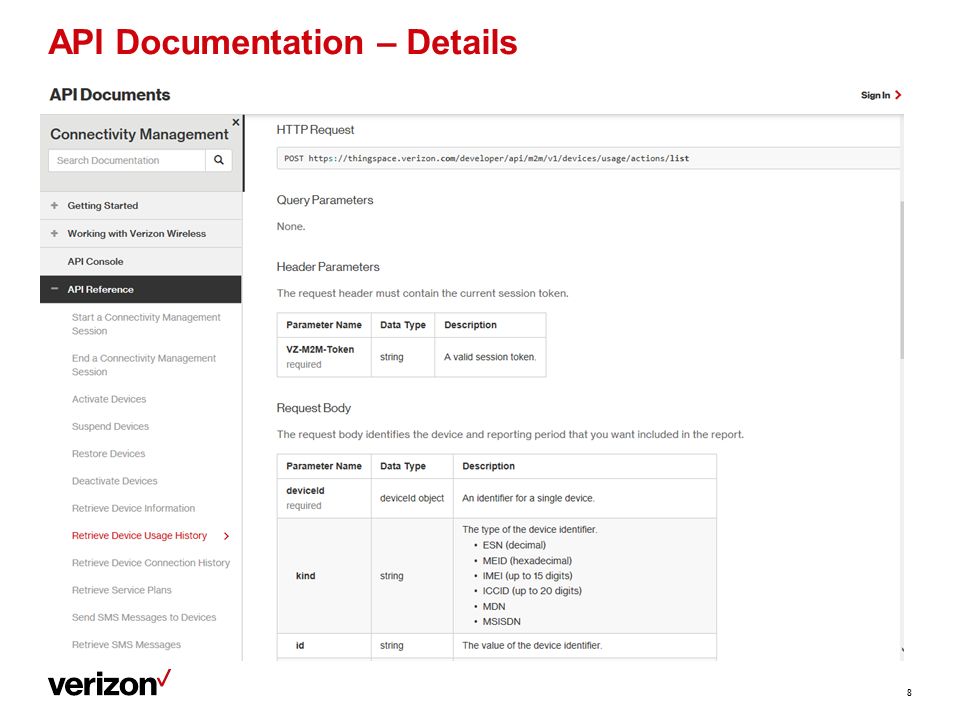Screen dimensions: 960x720
Task: Click the 'kind' parameter name
Action: tap(306, 576)
